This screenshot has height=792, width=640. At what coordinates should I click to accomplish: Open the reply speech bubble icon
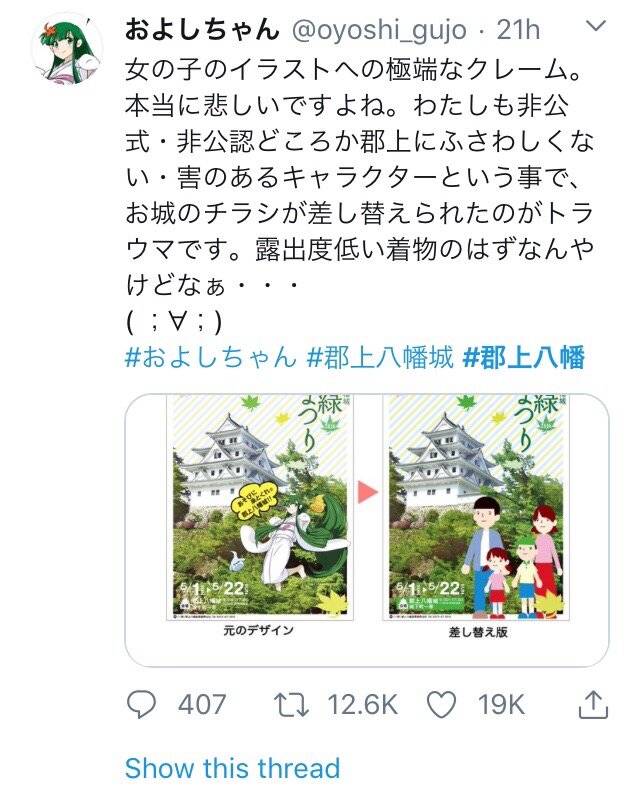tap(141, 704)
